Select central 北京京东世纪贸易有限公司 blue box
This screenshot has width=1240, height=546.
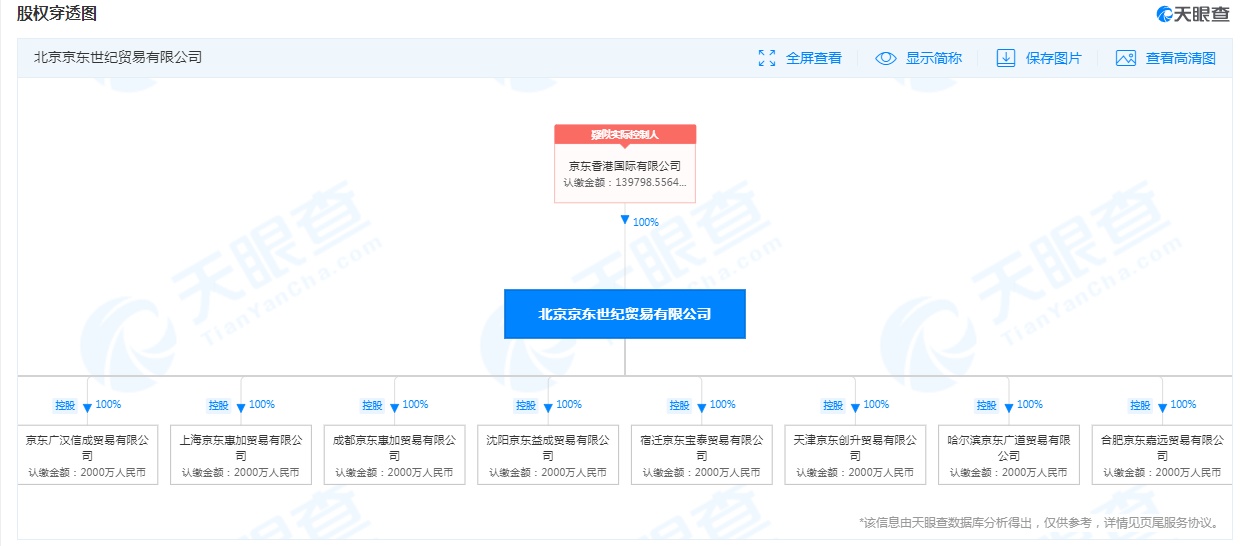(625, 314)
